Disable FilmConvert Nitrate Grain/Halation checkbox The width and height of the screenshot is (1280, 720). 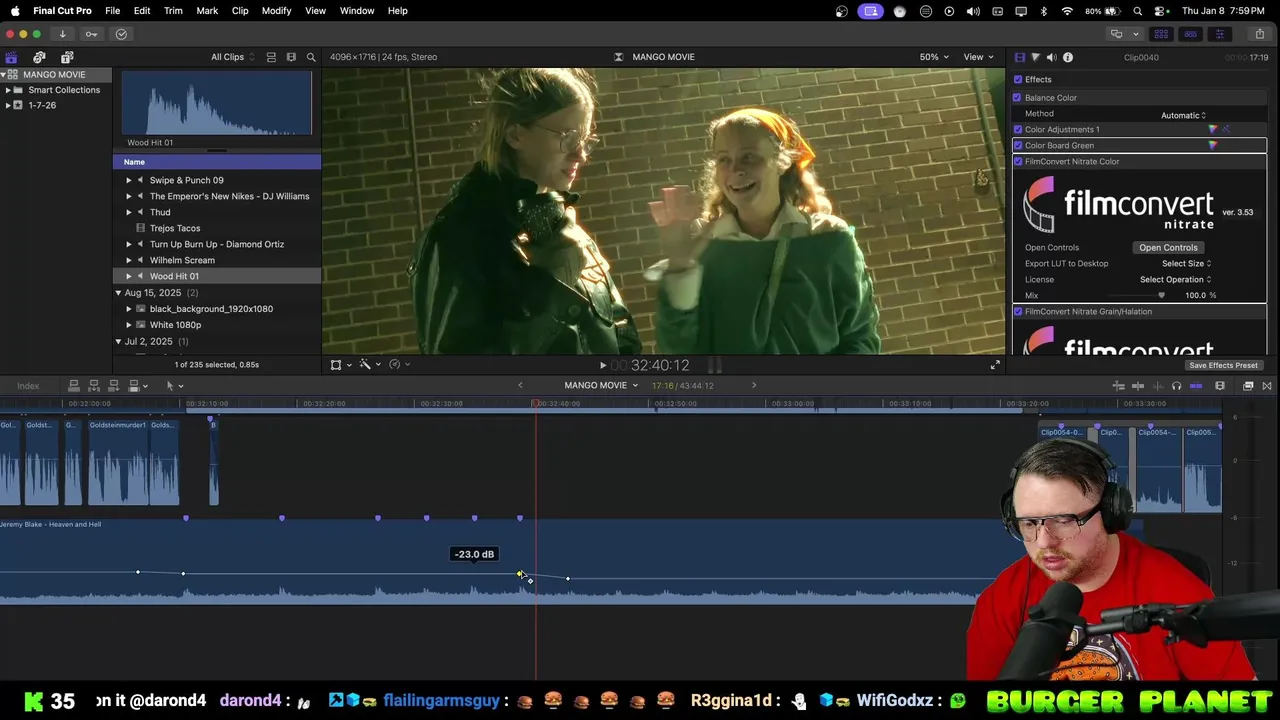1018,312
